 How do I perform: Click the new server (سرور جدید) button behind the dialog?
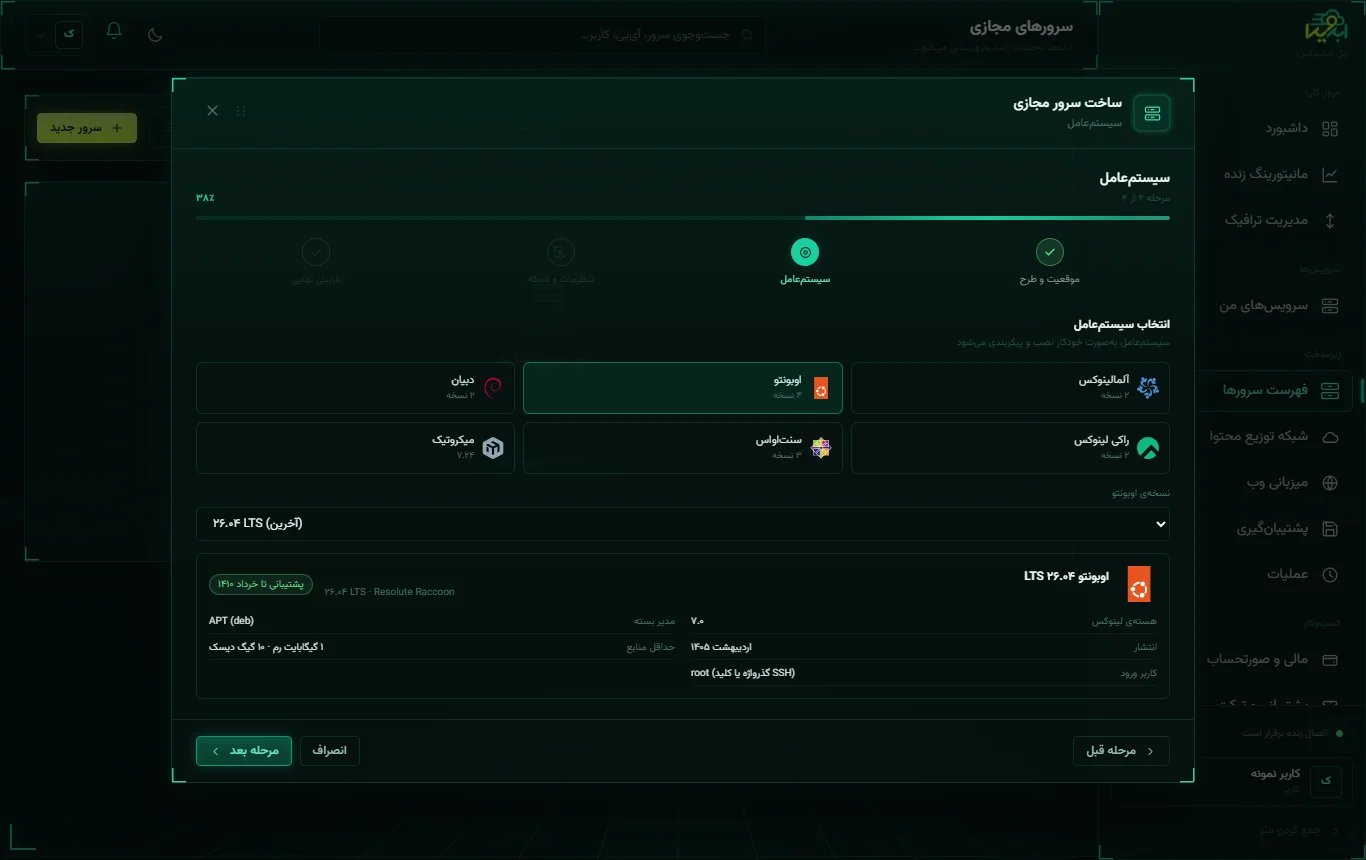pos(87,128)
